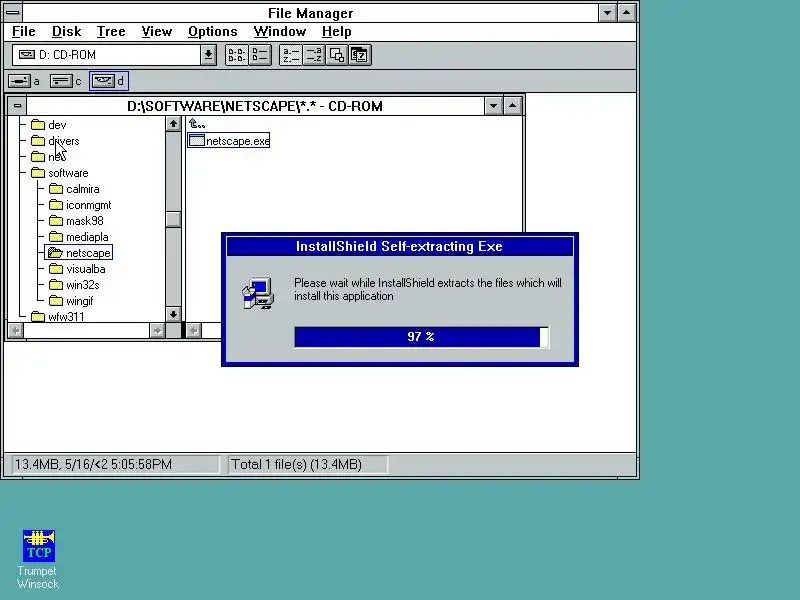This screenshot has width=800, height=600.
Task: Maximize the File Manager window
Action: [x=627, y=12]
